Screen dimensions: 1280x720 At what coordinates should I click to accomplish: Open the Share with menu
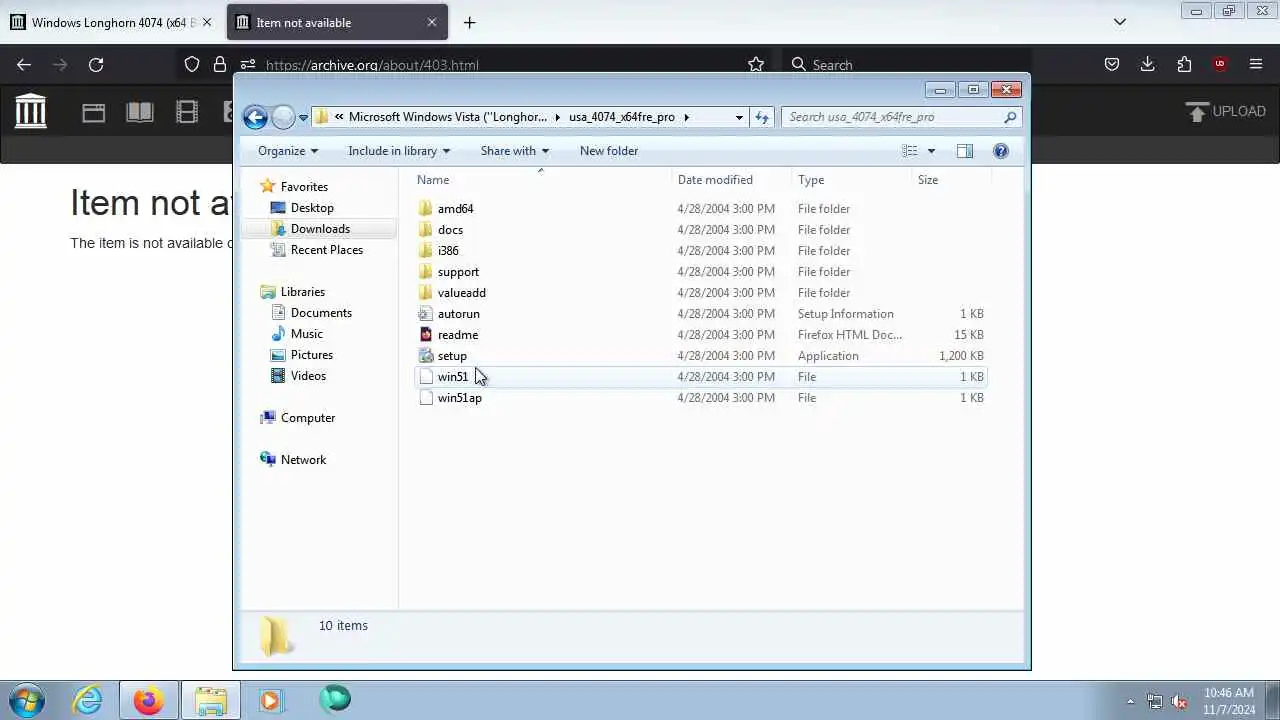coord(514,151)
